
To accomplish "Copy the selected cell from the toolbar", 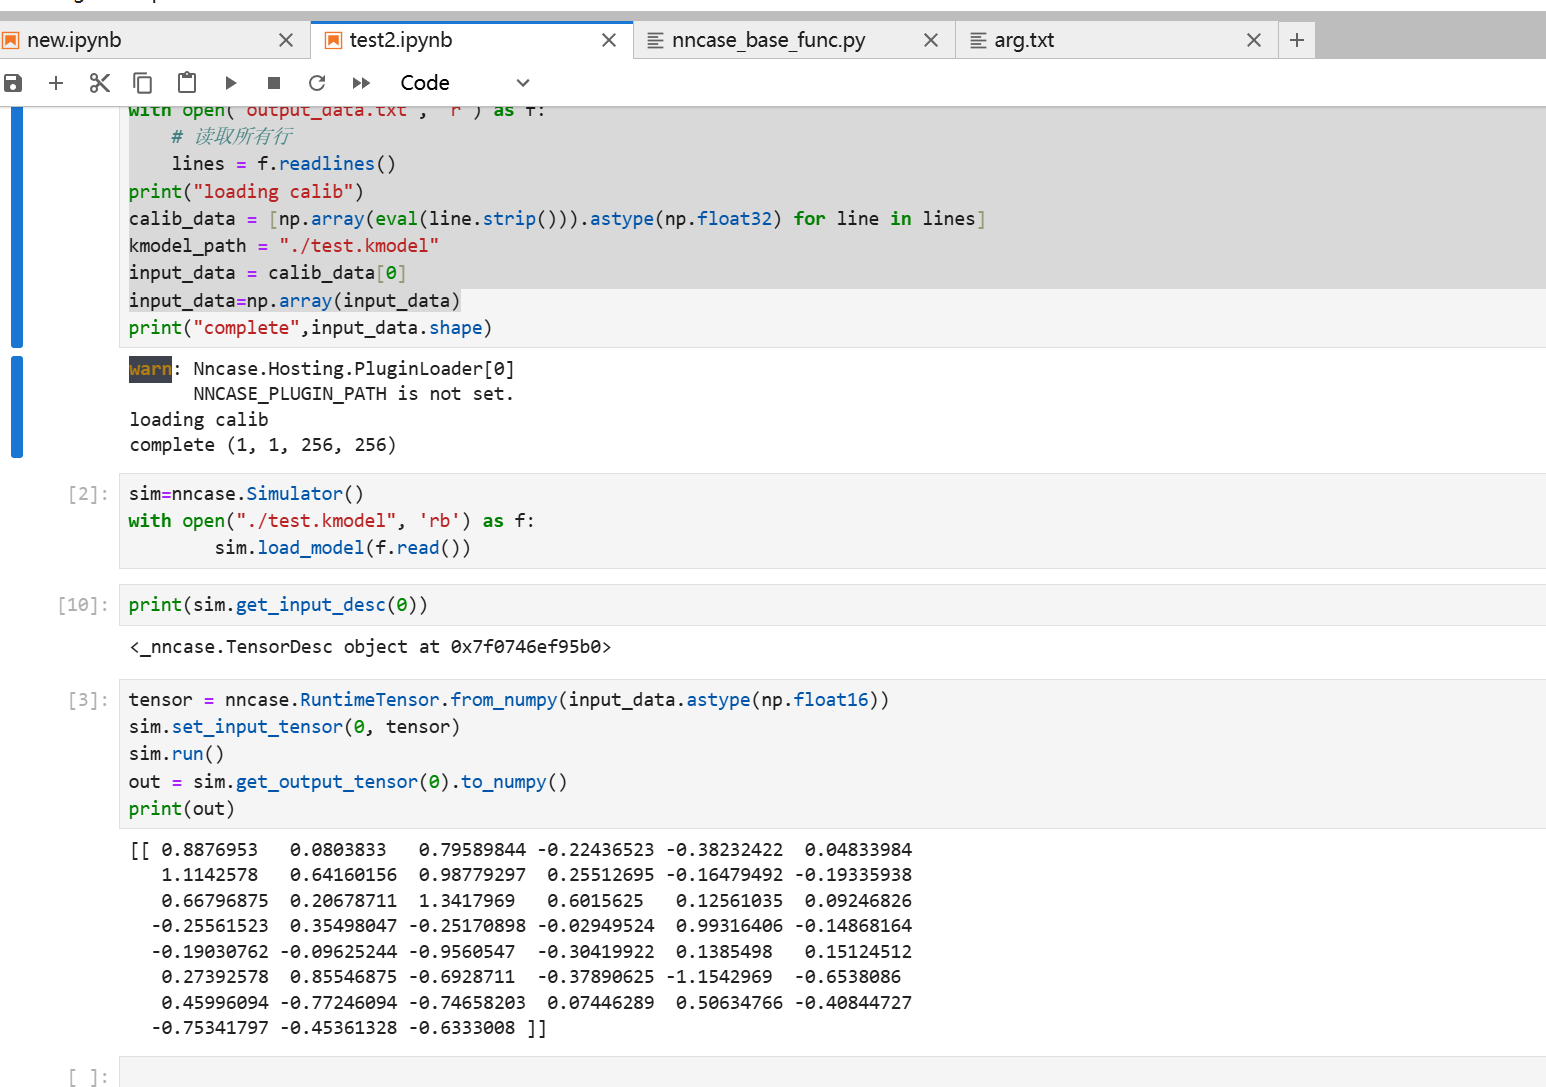I will 143,83.
